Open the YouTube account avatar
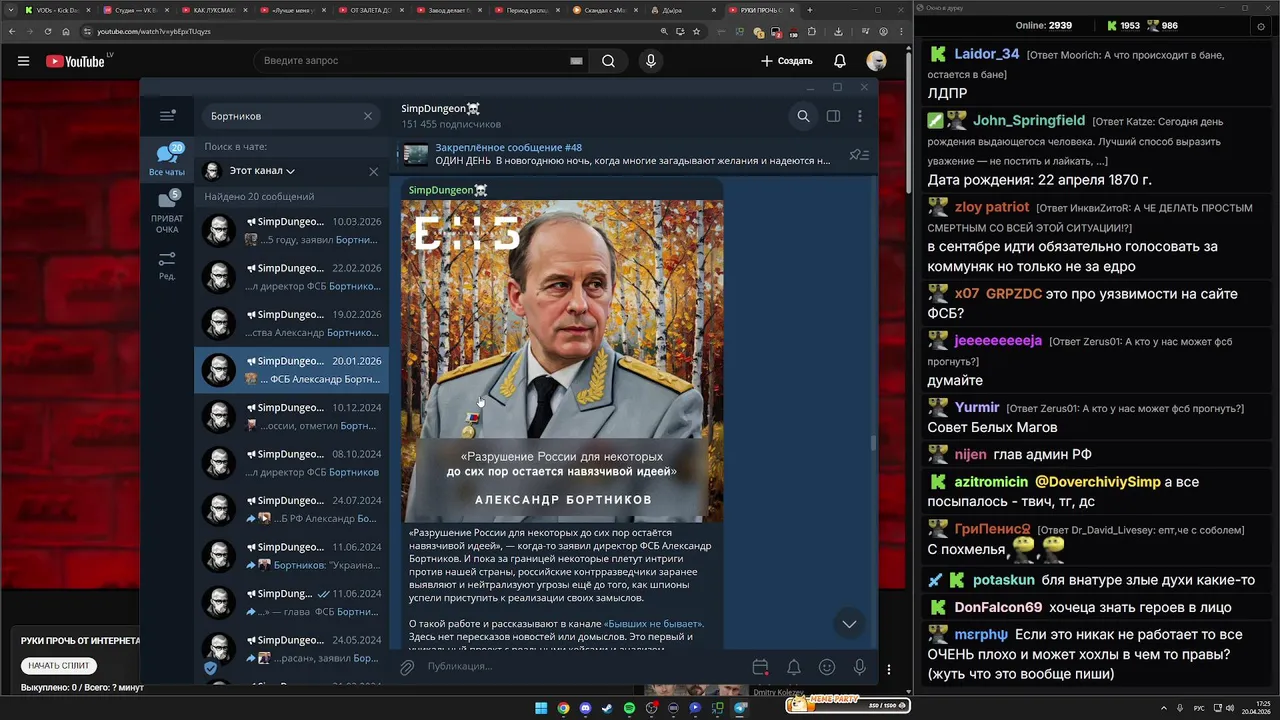This screenshot has height=720, width=1280. [876, 61]
